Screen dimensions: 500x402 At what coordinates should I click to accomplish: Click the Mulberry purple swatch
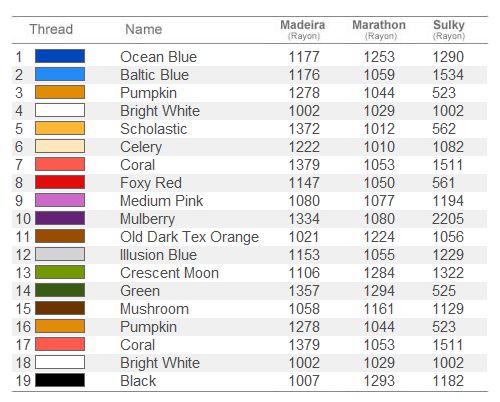pos(60,218)
